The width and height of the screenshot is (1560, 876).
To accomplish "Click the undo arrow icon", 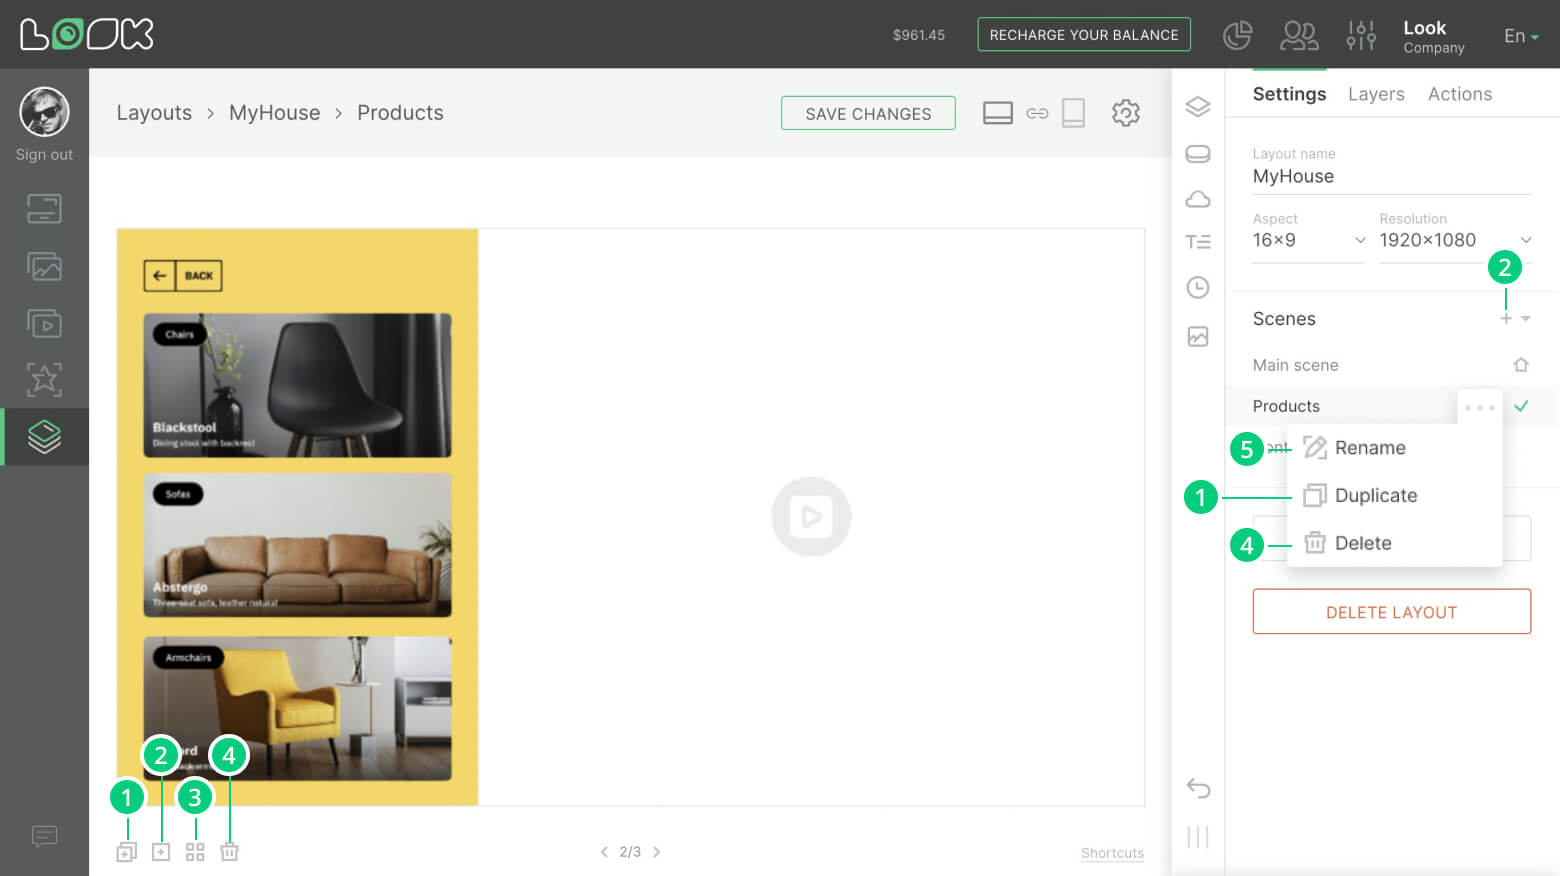I will [1198, 788].
